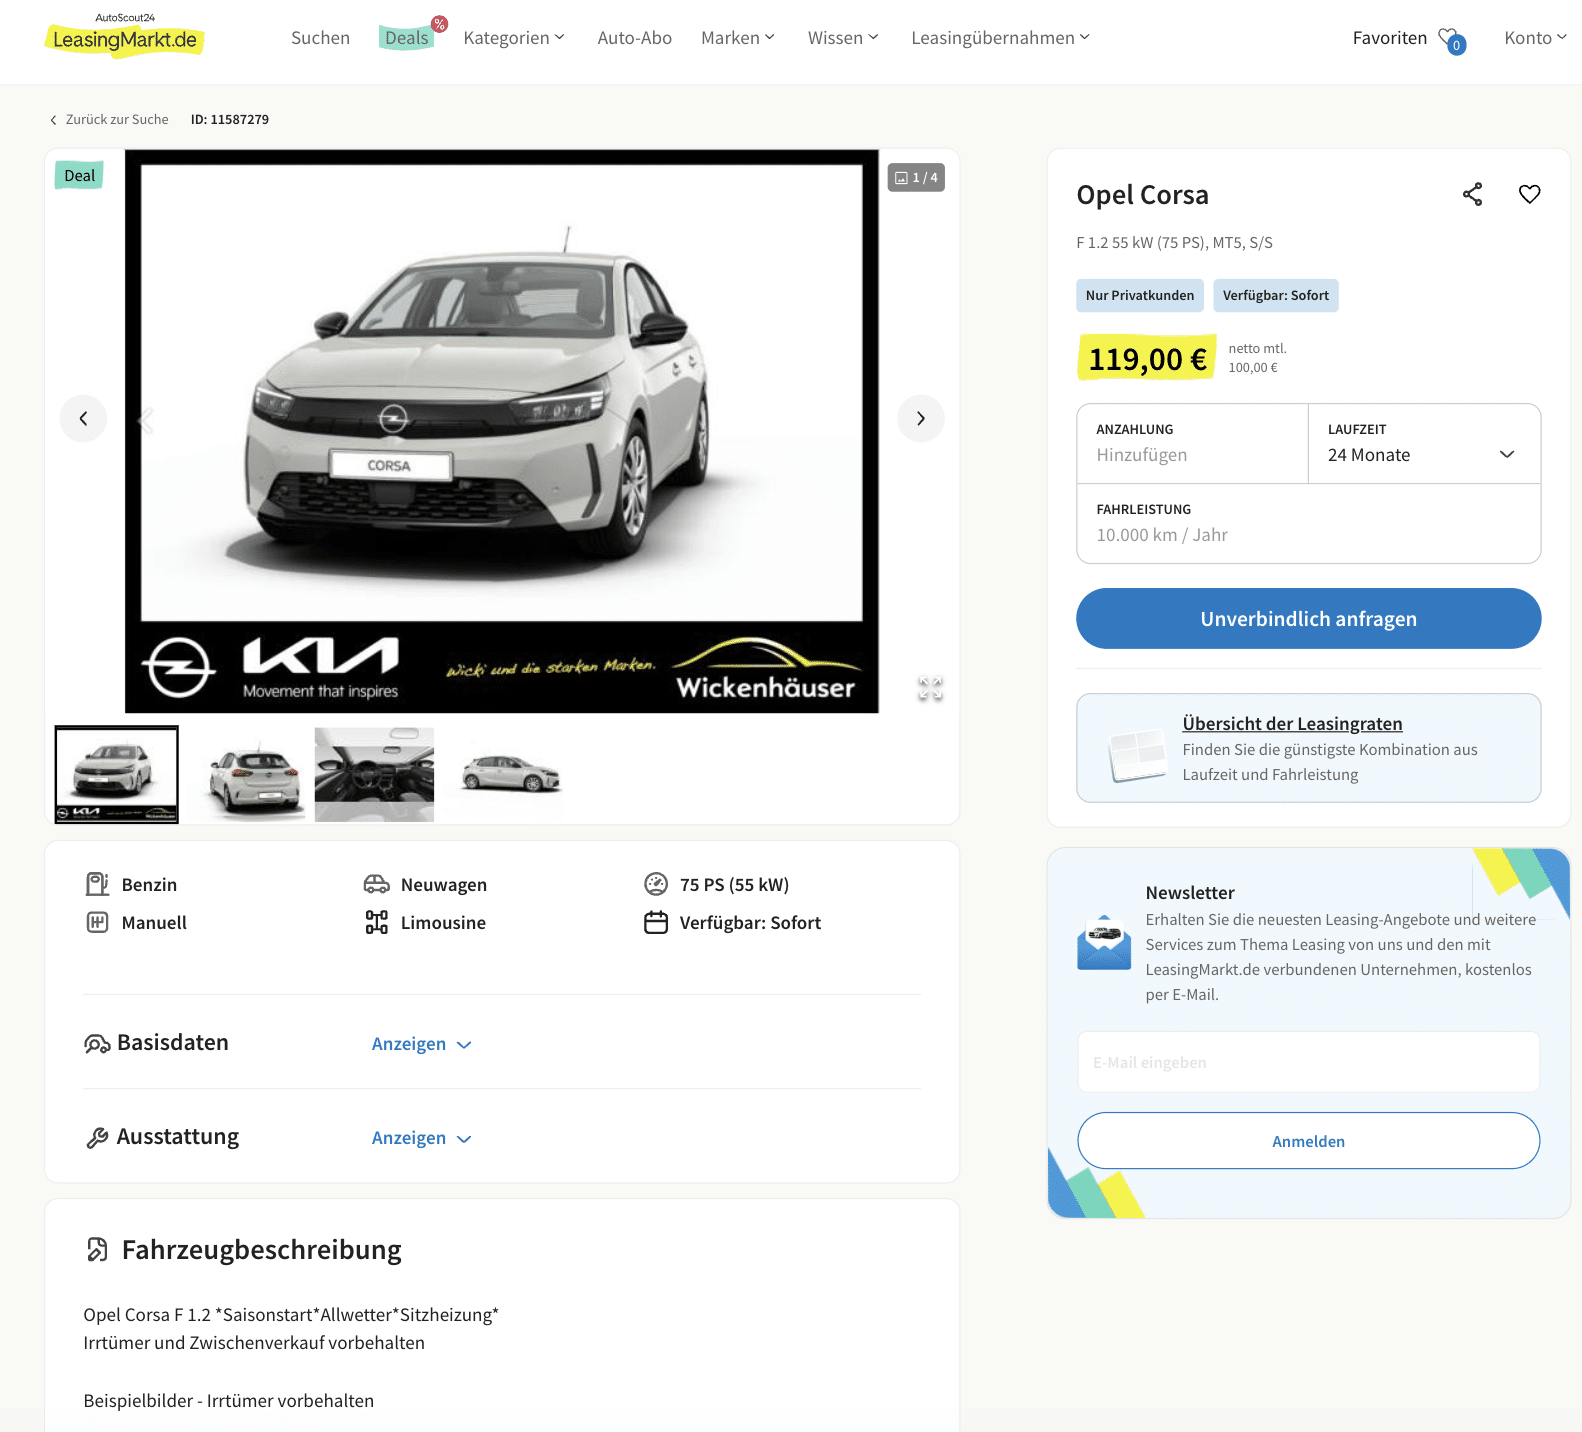
Task: Click the Nur Privatkunden tag
Action: pos(1140,296)
